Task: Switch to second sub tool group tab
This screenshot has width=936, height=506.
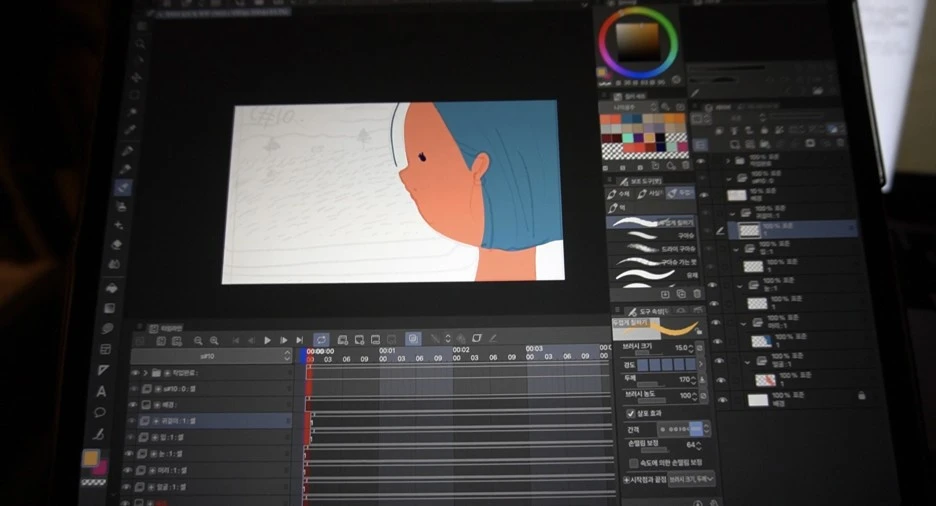Action: tap(649, 193)
